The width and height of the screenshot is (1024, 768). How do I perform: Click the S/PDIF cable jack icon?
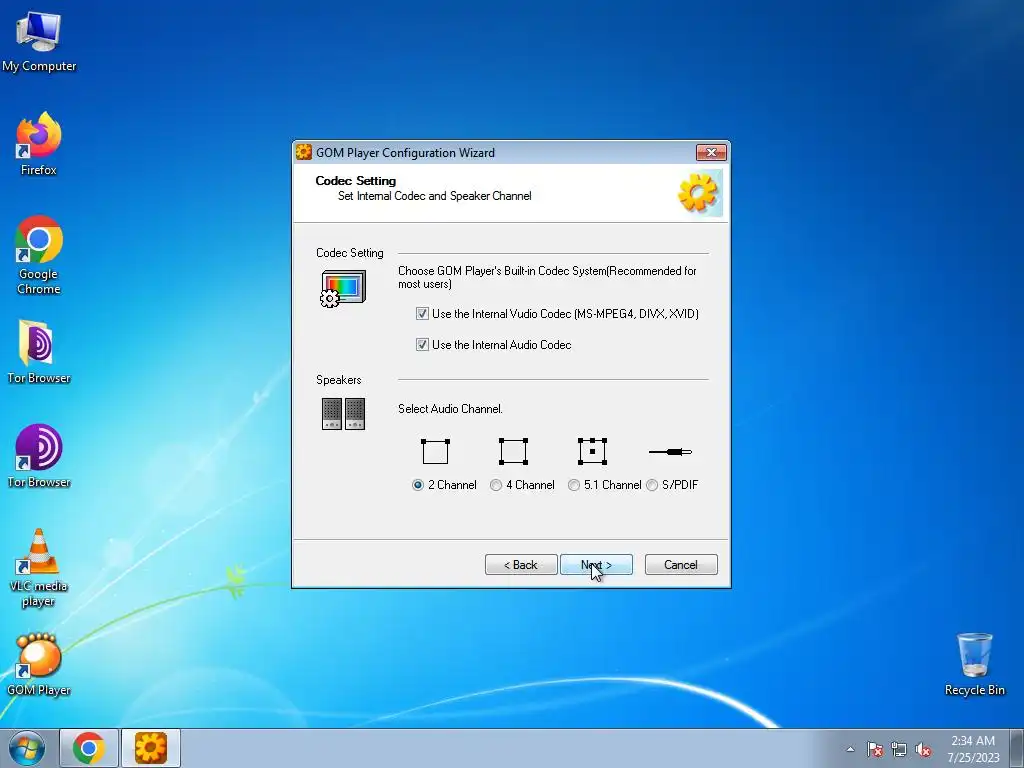670,451
